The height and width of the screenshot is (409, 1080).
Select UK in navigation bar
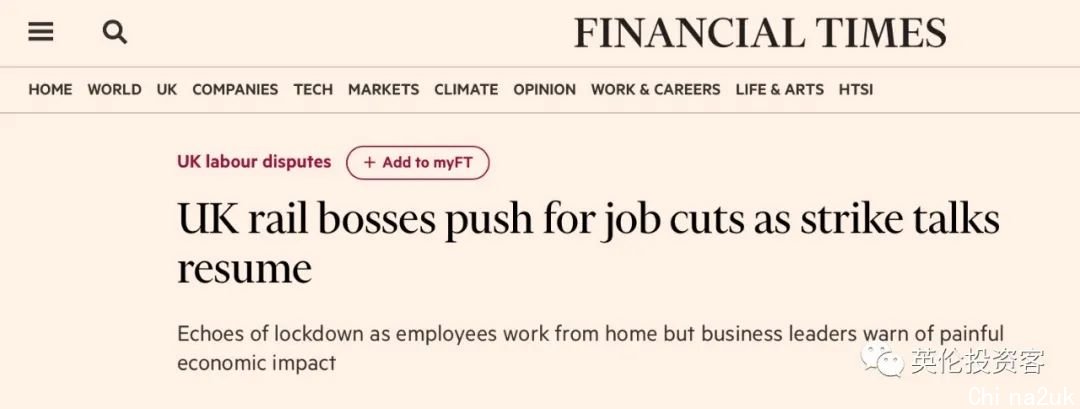[x=167, y=90]
